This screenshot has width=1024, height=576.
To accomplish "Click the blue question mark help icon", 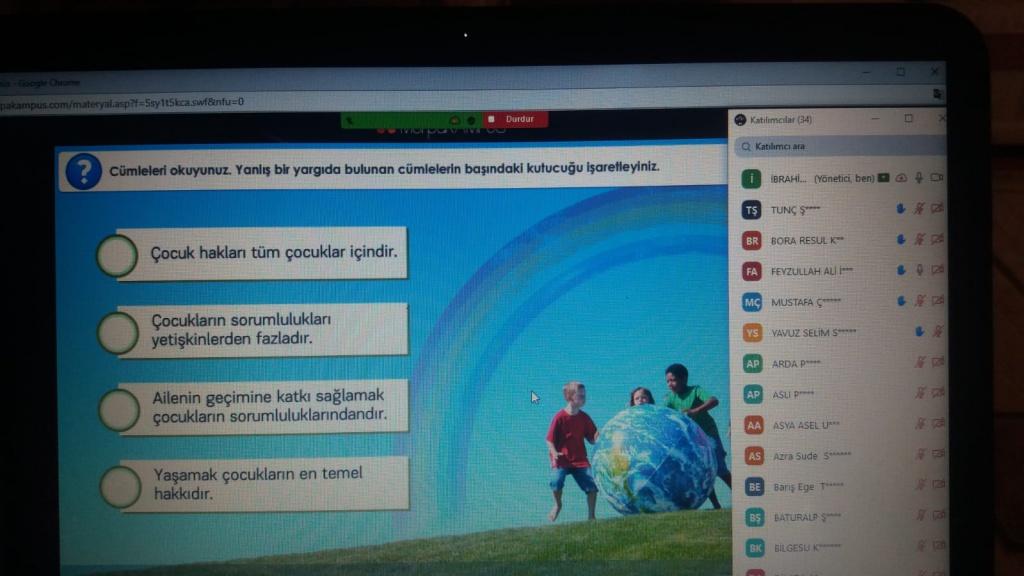I will [83, 171].
